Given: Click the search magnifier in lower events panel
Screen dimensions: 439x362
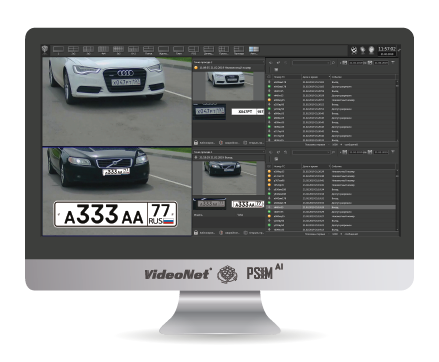Looking at the screenshot, I should coord(333,152).
